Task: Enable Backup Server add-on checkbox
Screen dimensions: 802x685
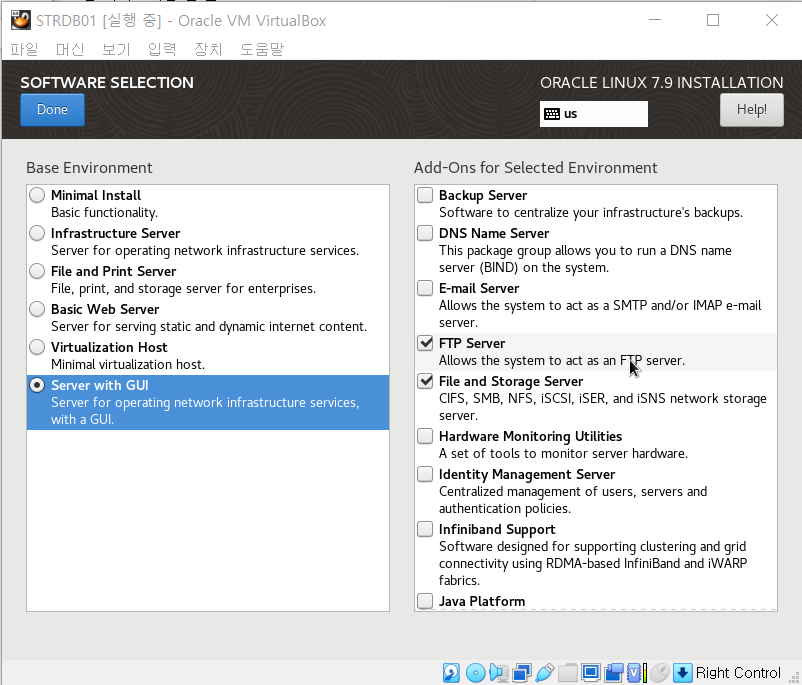Action: coord(425,195)
